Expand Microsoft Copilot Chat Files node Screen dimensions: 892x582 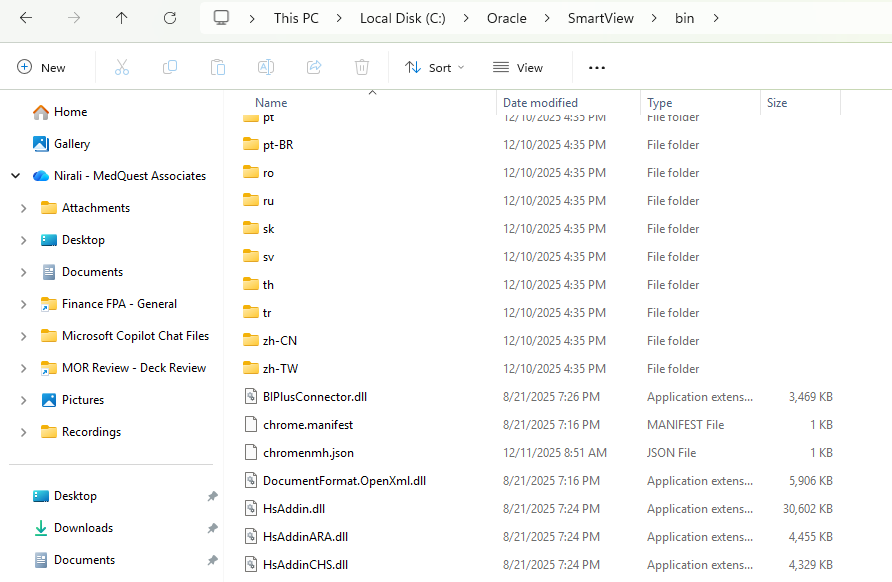[23, 336]
